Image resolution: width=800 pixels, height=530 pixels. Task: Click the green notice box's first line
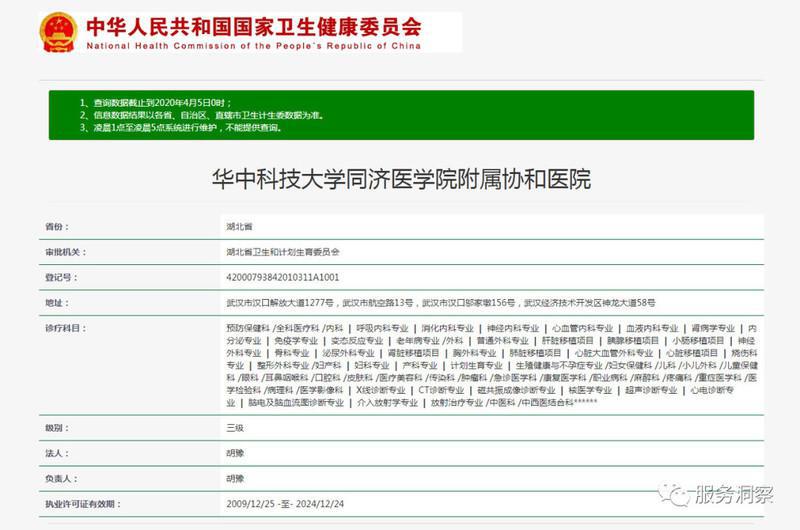[162, 103]
